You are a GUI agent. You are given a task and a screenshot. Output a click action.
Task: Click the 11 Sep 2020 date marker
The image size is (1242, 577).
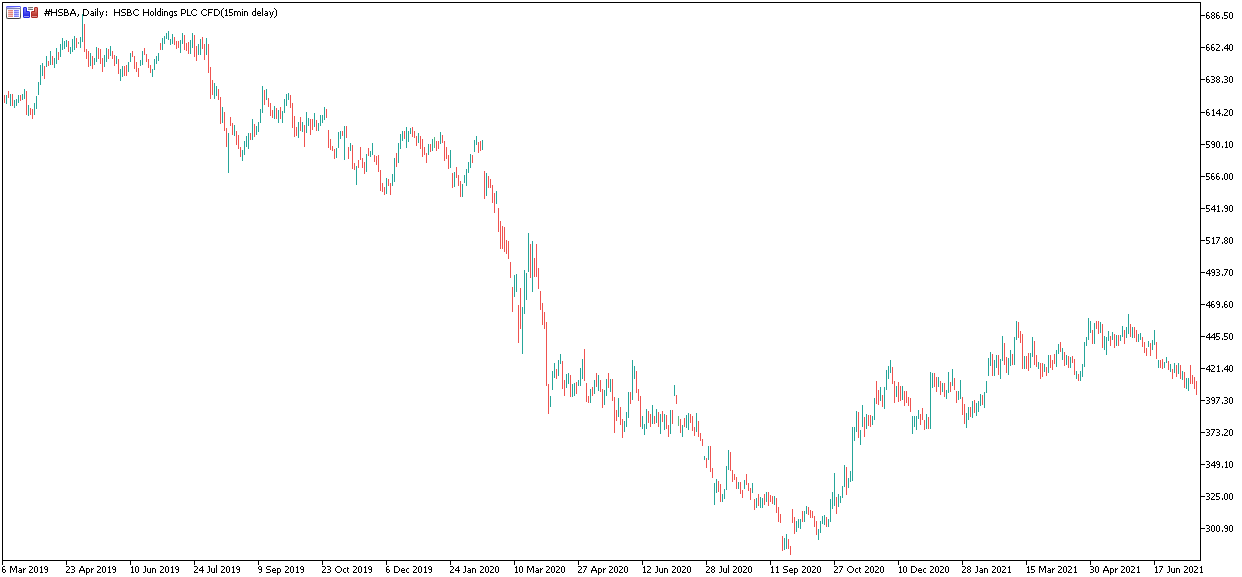[795, 569]
